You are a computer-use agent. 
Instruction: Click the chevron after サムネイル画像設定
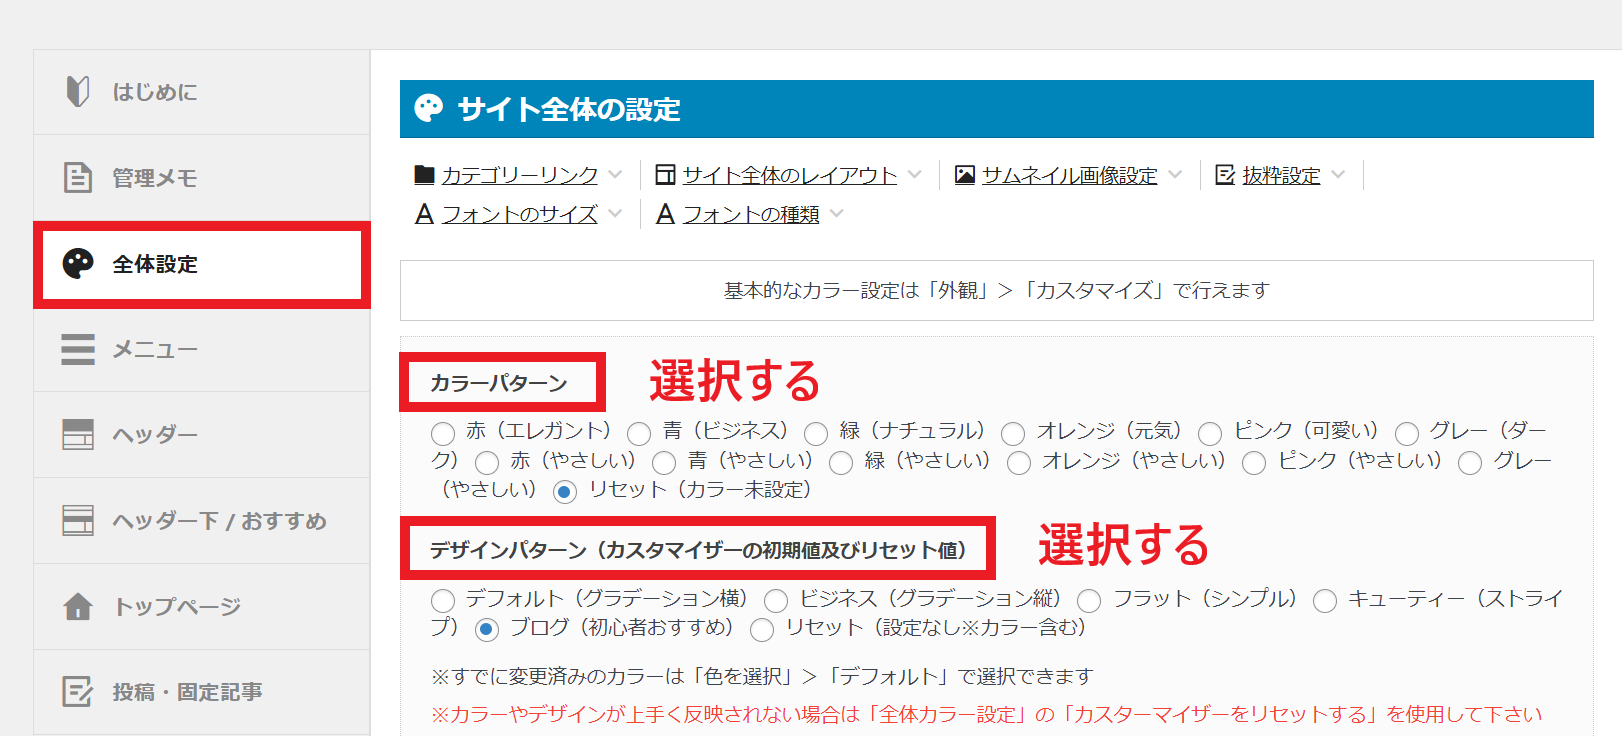[x=1175, y=175]
